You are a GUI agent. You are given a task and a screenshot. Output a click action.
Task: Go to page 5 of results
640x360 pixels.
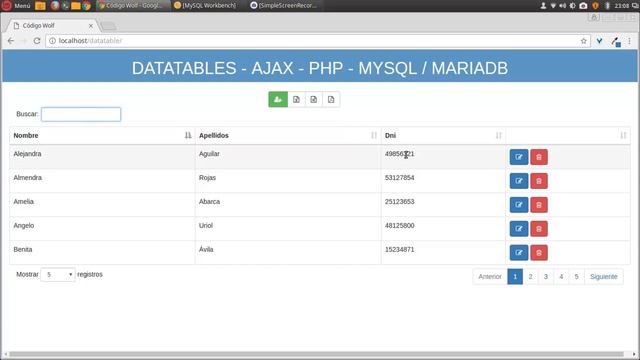pyautogui.click(x=576, y=277)
